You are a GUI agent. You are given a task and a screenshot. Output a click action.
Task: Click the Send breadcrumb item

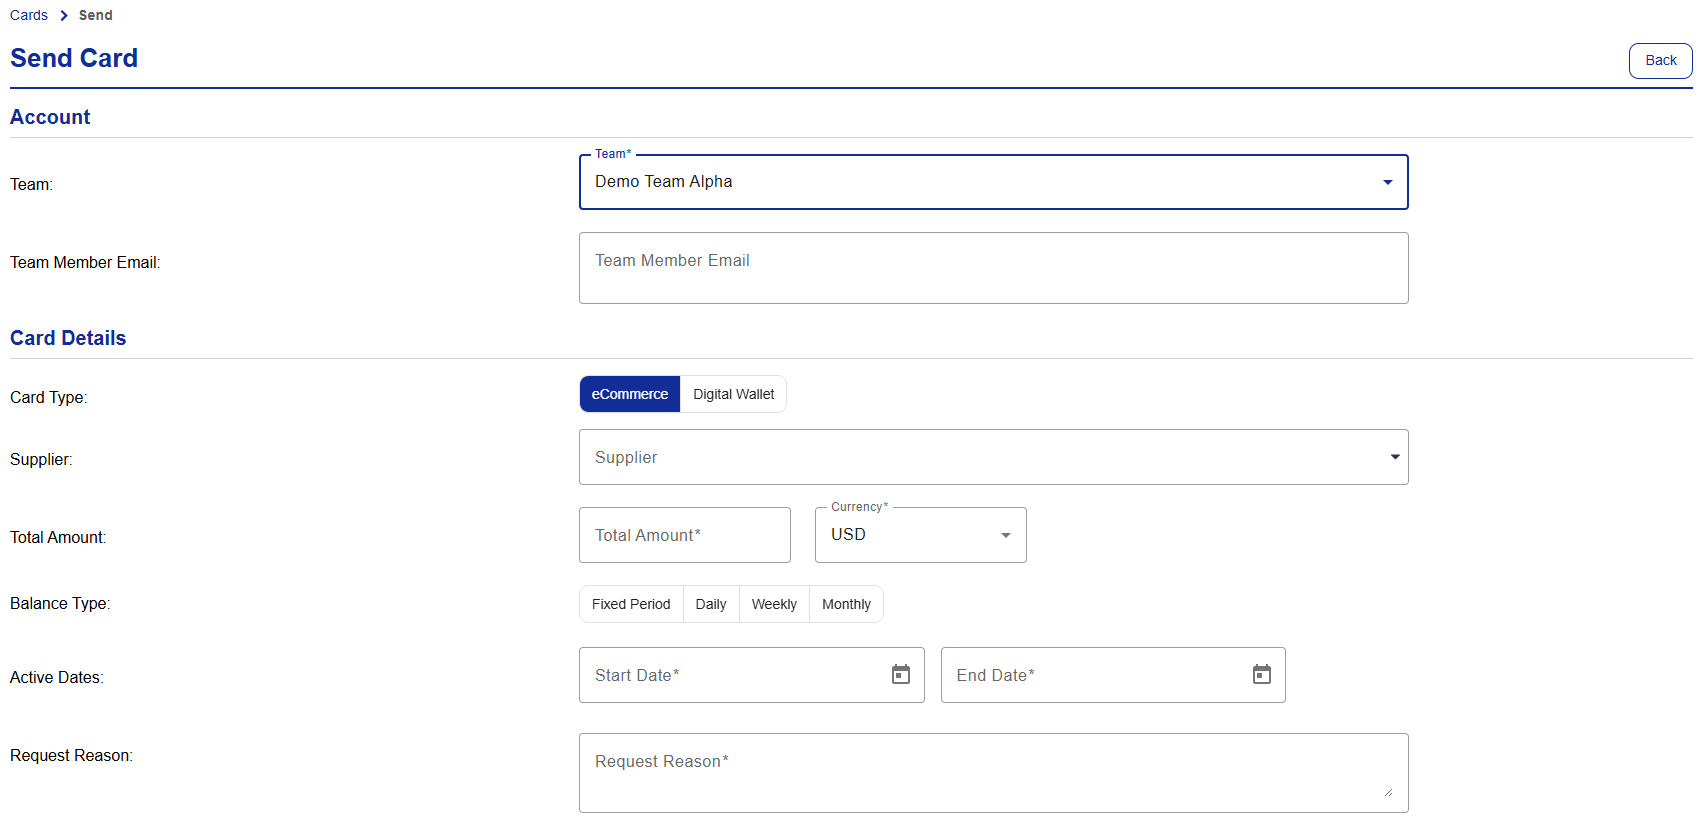96,15
